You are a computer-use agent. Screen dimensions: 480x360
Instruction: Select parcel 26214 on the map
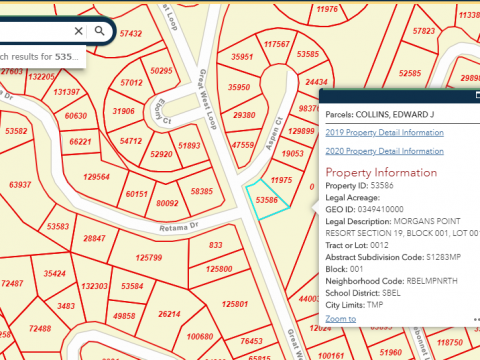point(169,314)
